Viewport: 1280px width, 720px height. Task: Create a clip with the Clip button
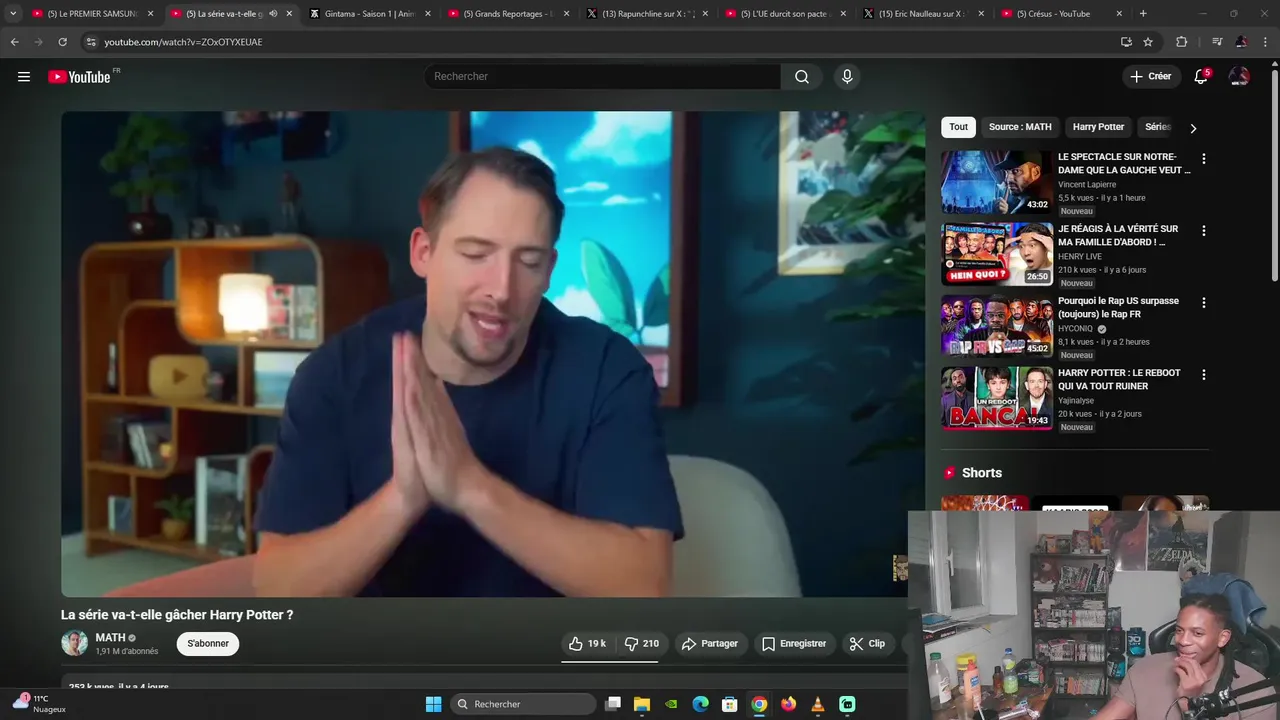pos(867,644)
